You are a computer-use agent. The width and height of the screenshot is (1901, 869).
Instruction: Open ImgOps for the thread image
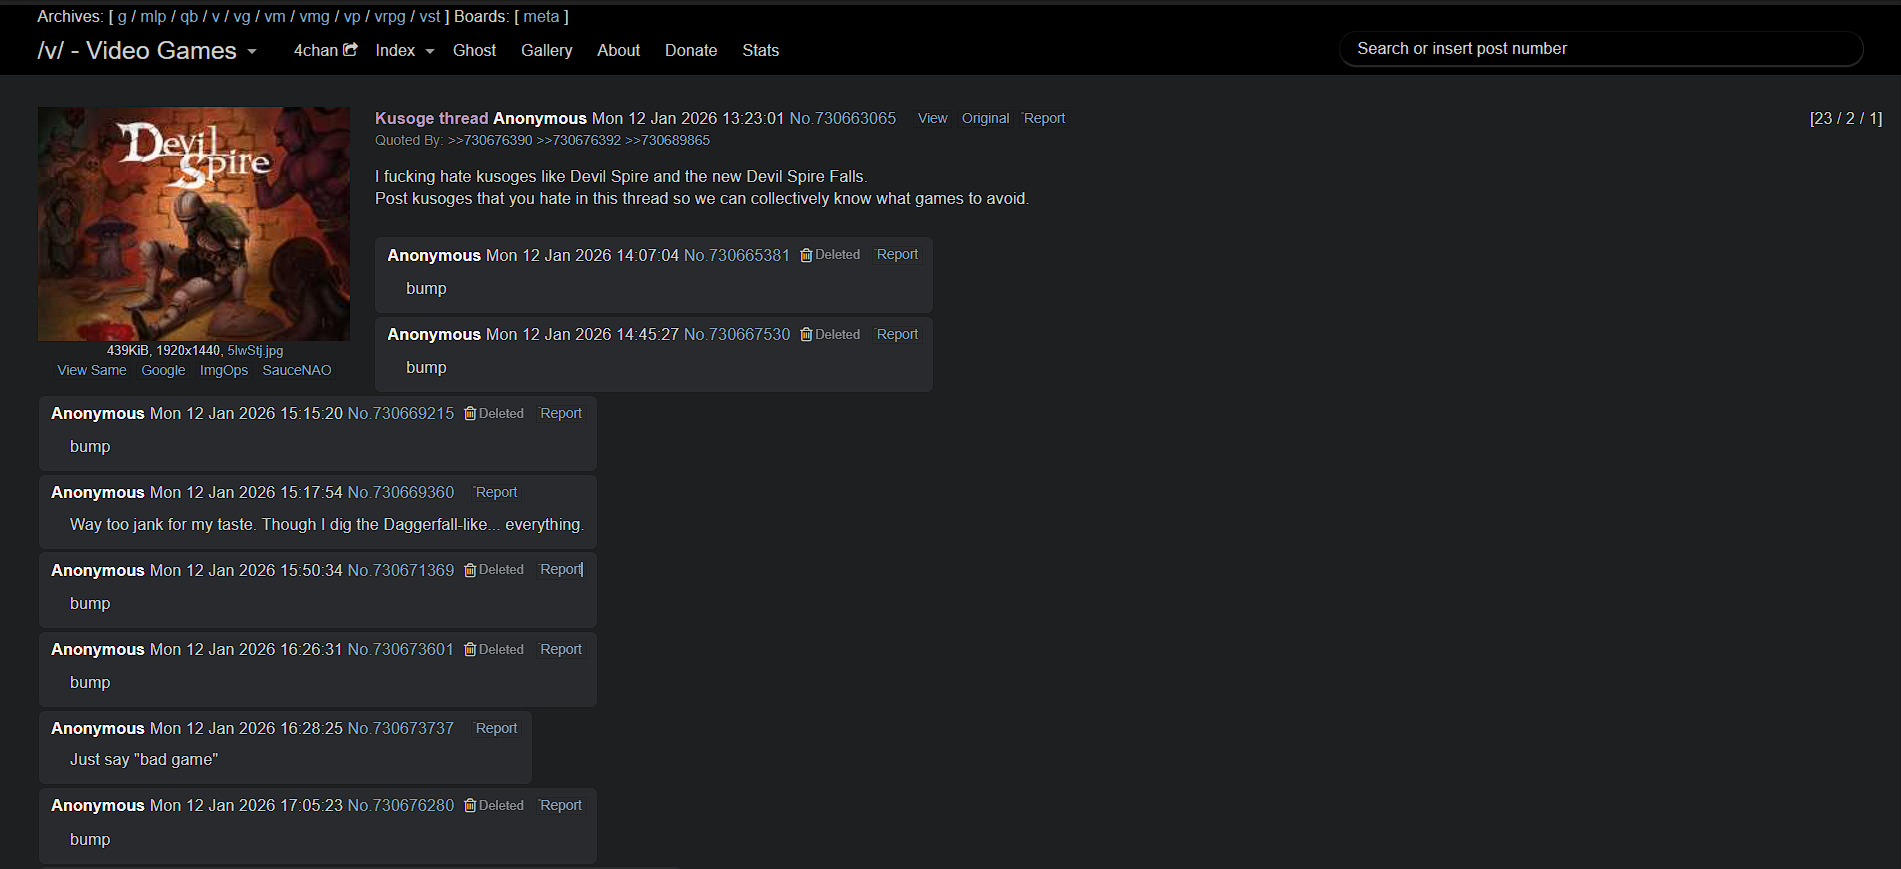(224, 370)
